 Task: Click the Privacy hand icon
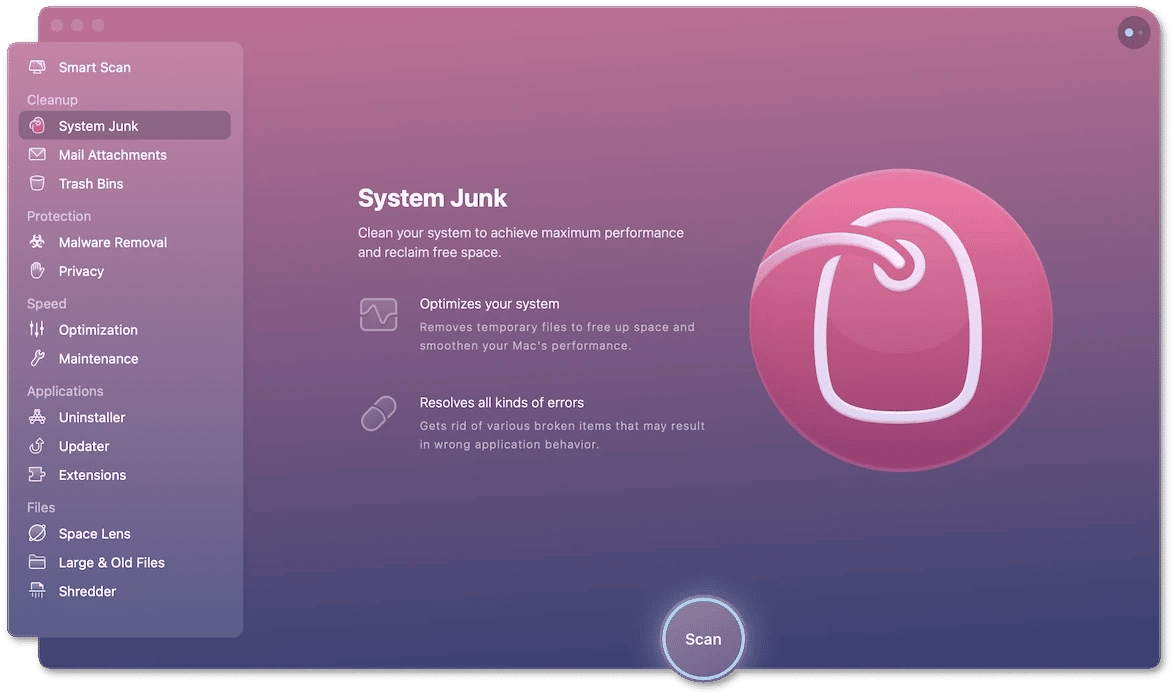click(37, 270)
